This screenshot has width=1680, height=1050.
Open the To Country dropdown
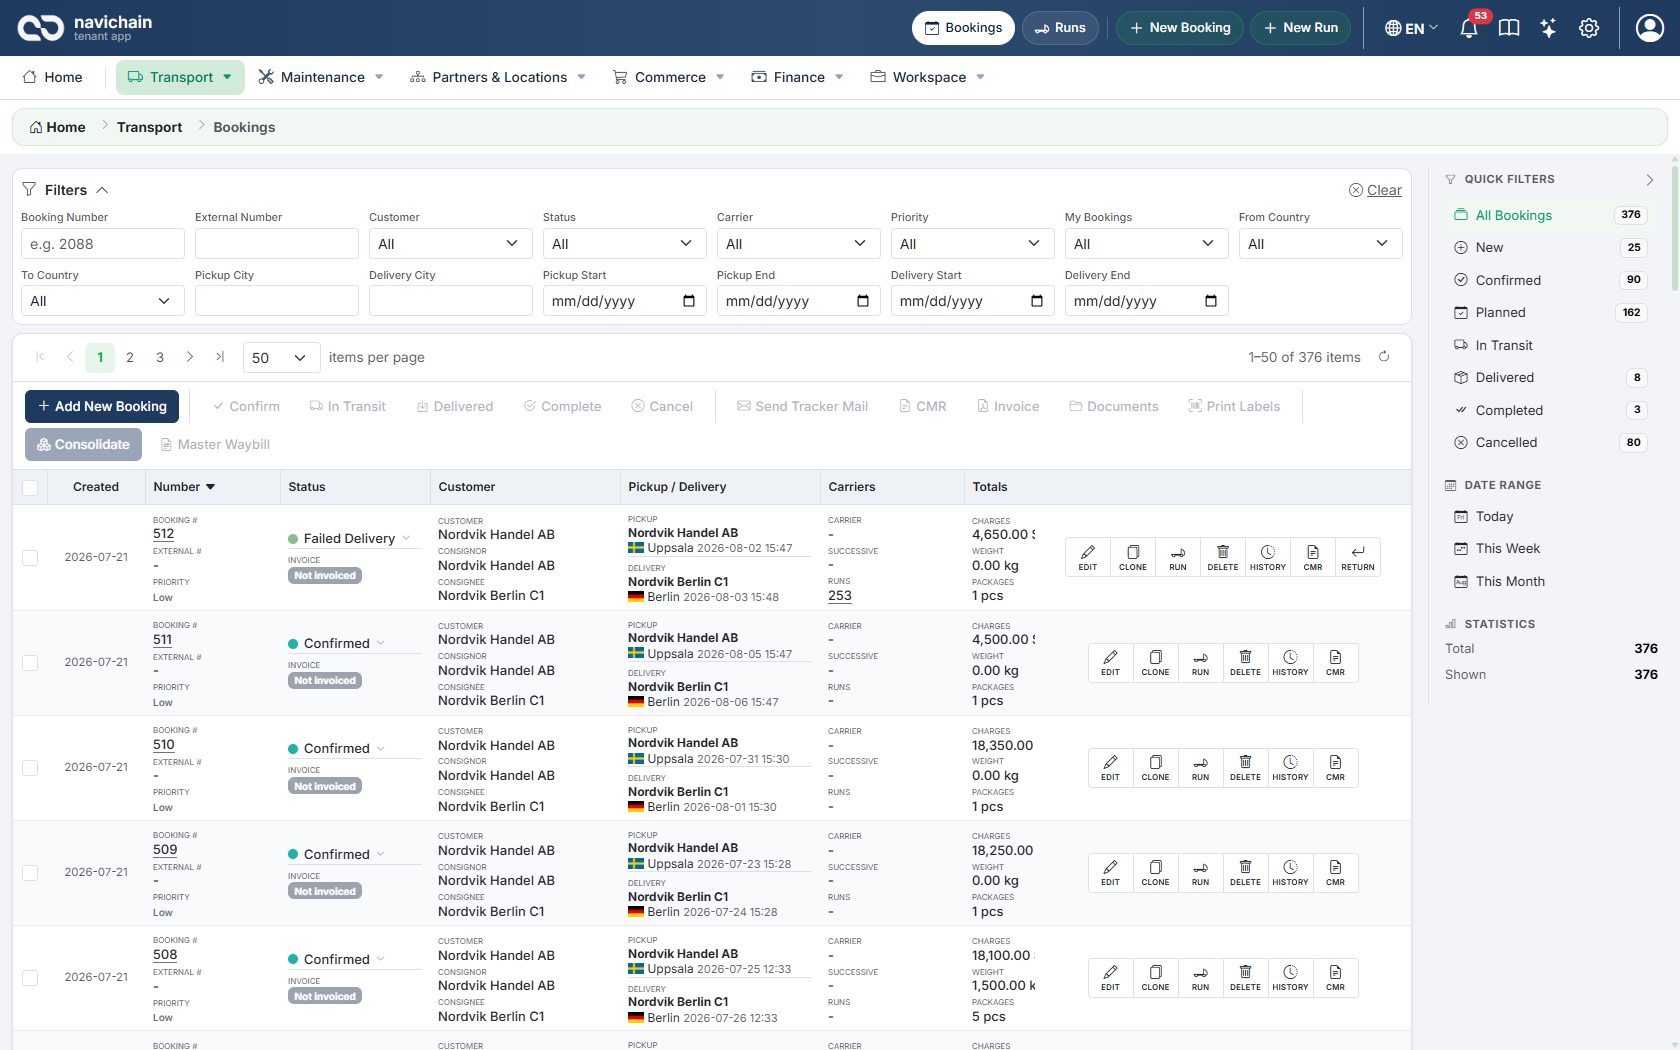click(x=102, y=301)
